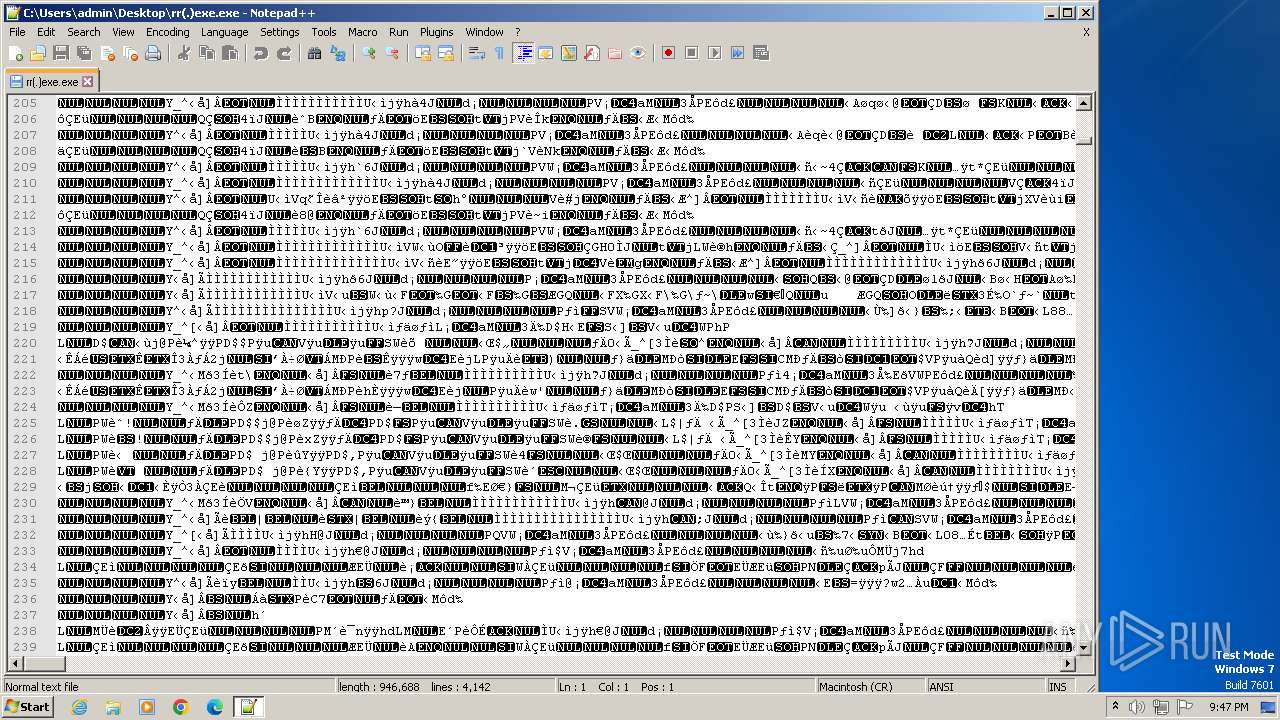Open the Plugins menu
Image resolution: width=1280 pixels, height=720 pixels.
click(x=437, y=32)
